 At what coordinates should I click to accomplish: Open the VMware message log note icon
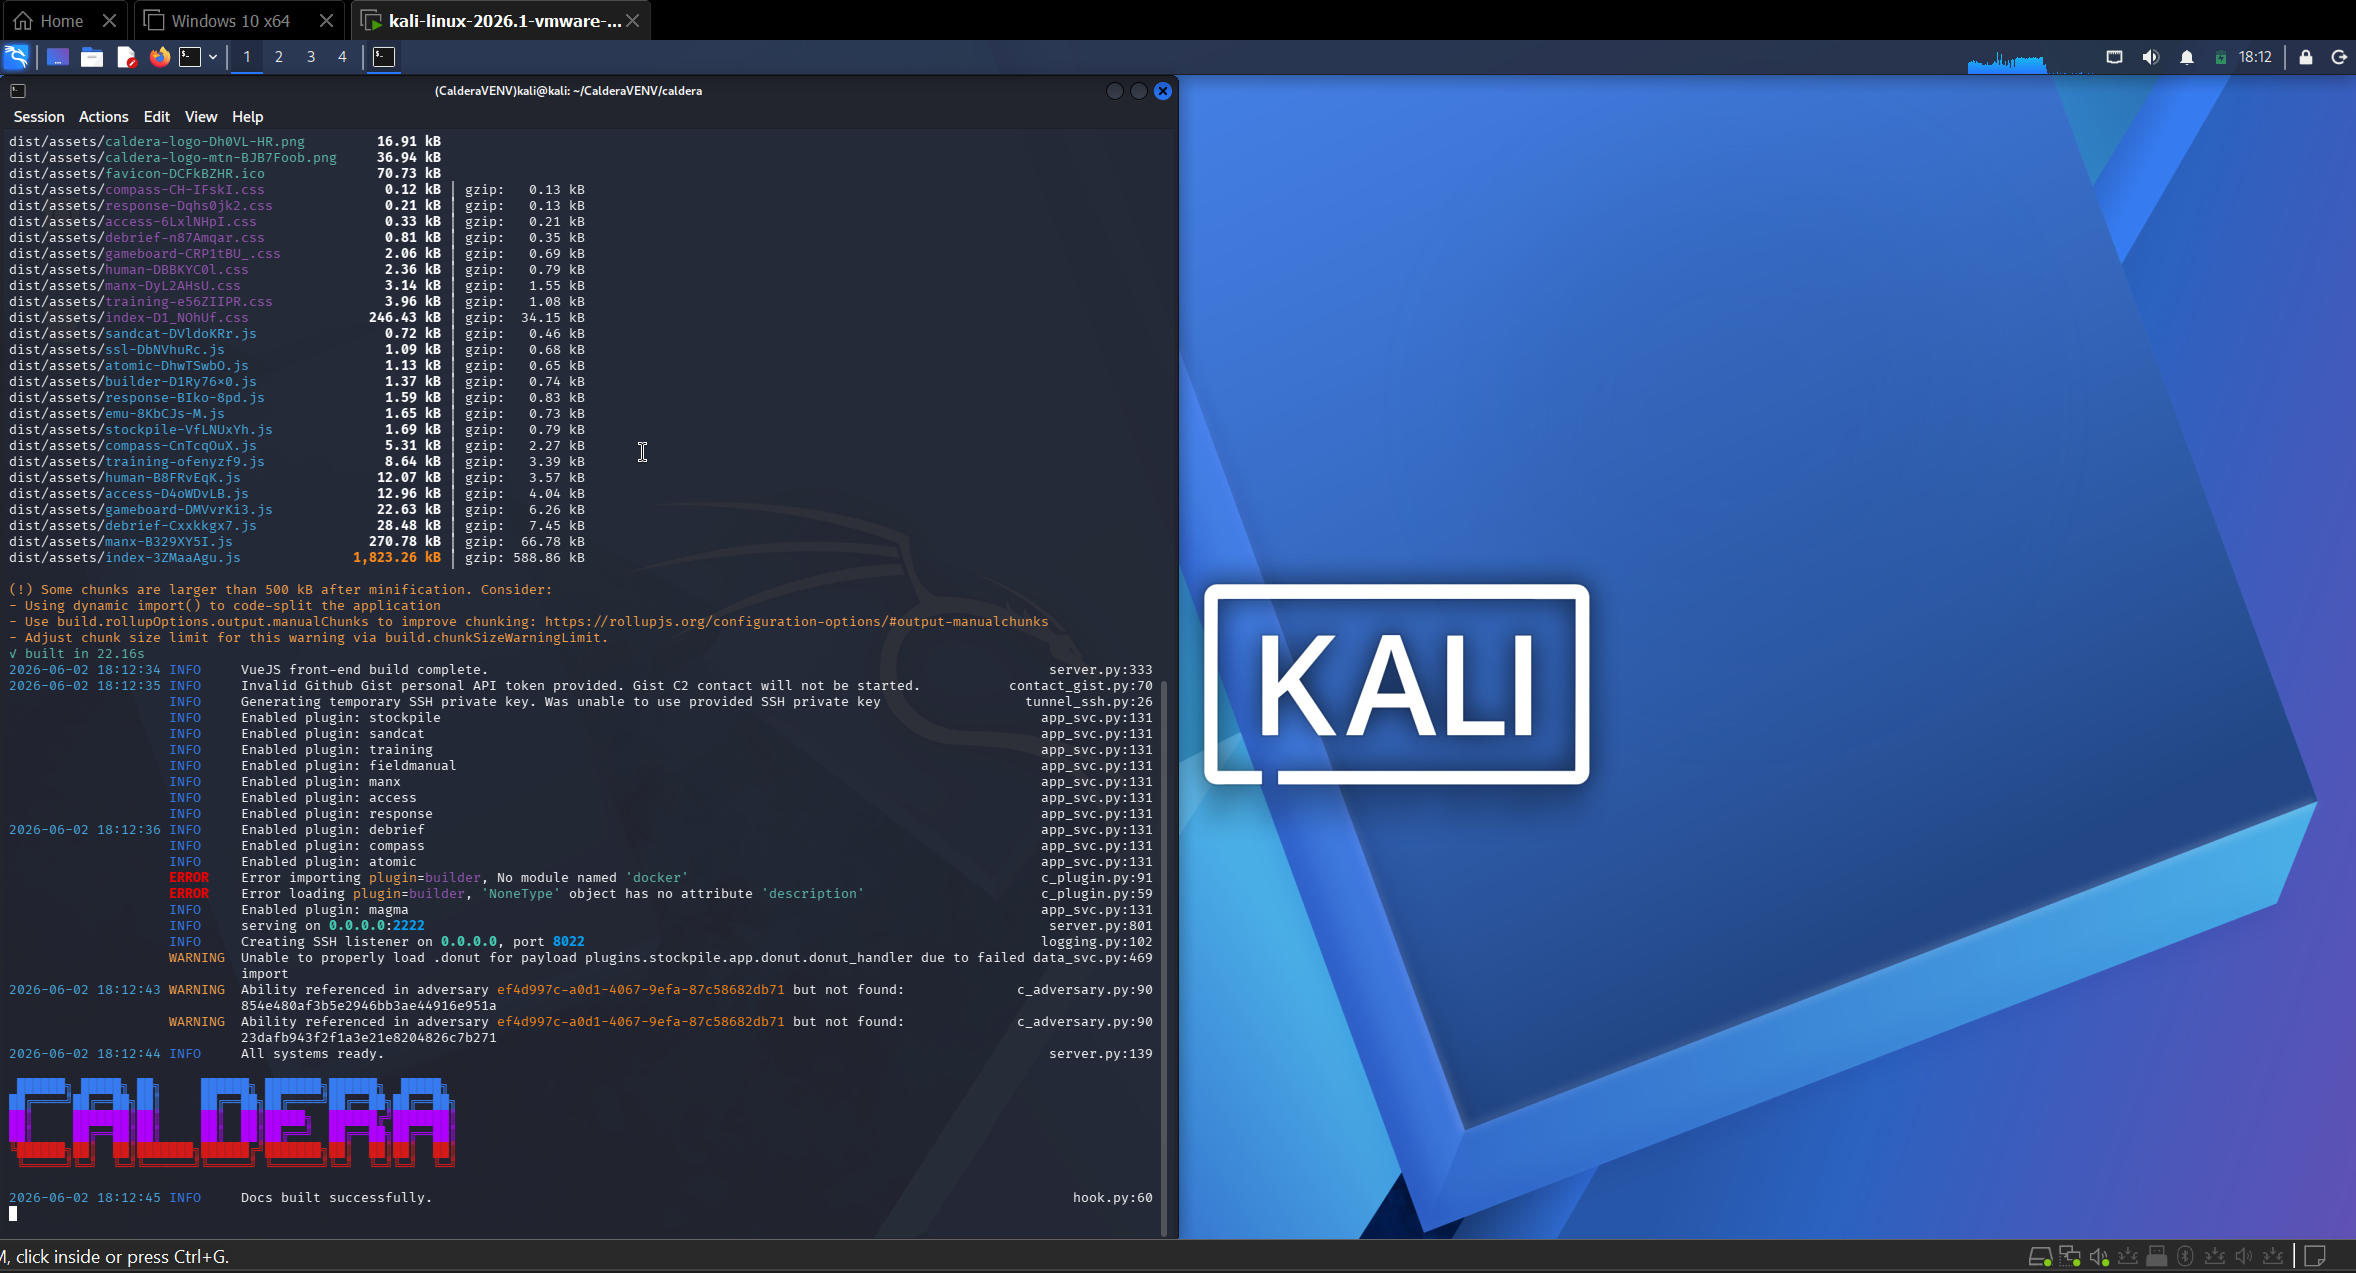click(2315, 1256)
